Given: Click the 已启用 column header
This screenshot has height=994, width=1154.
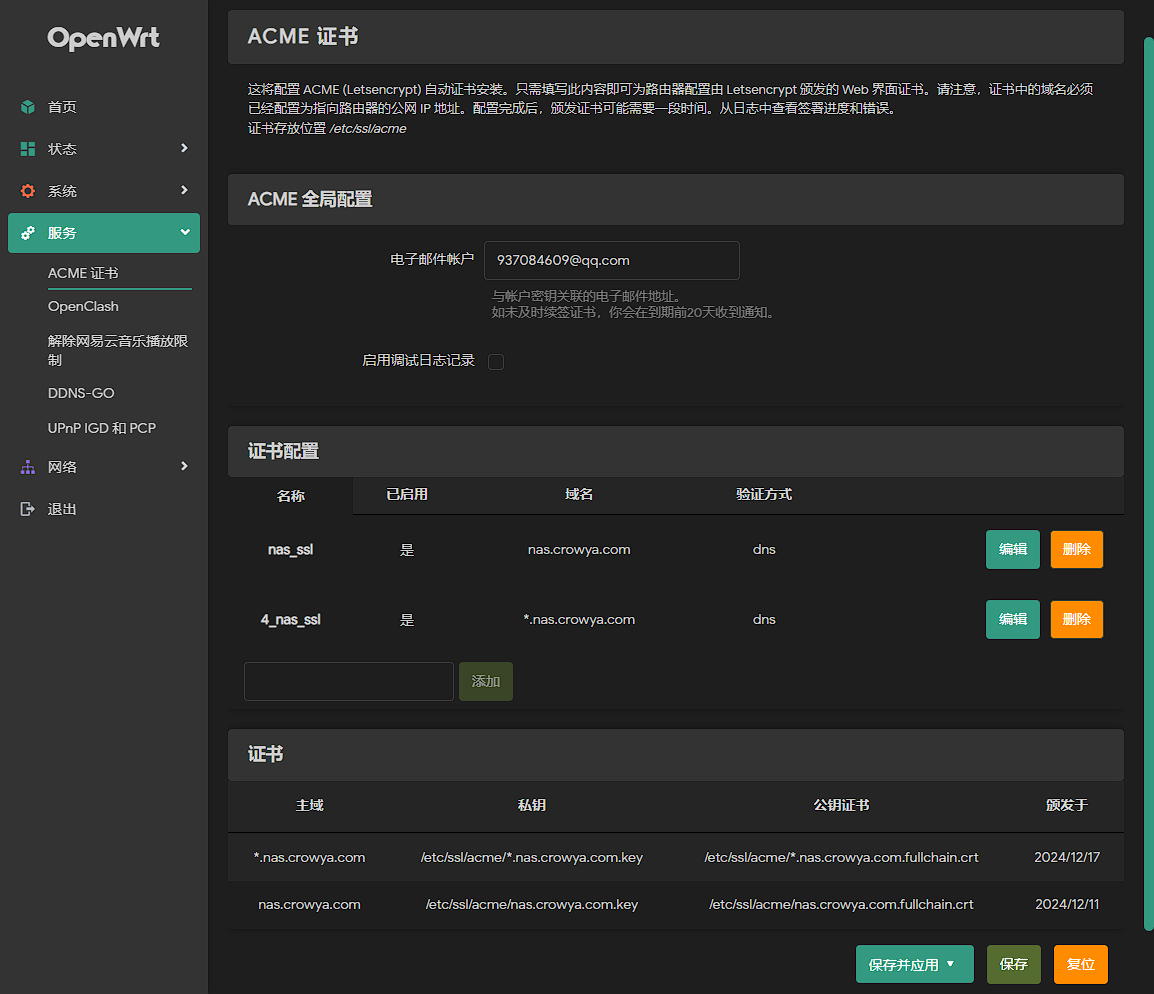Looking at the screenshot, I should (407, 494).
